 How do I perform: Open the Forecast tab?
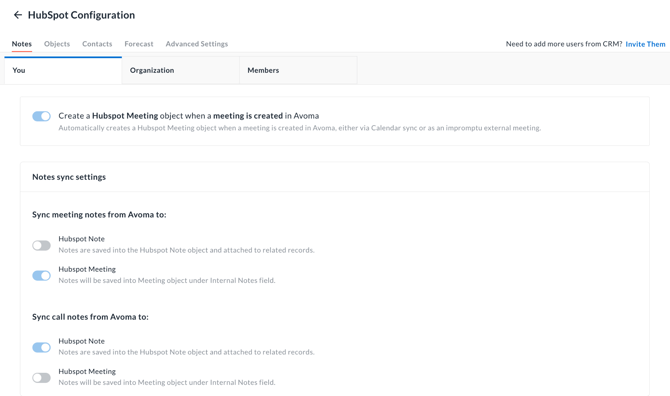tap(139, 44)
